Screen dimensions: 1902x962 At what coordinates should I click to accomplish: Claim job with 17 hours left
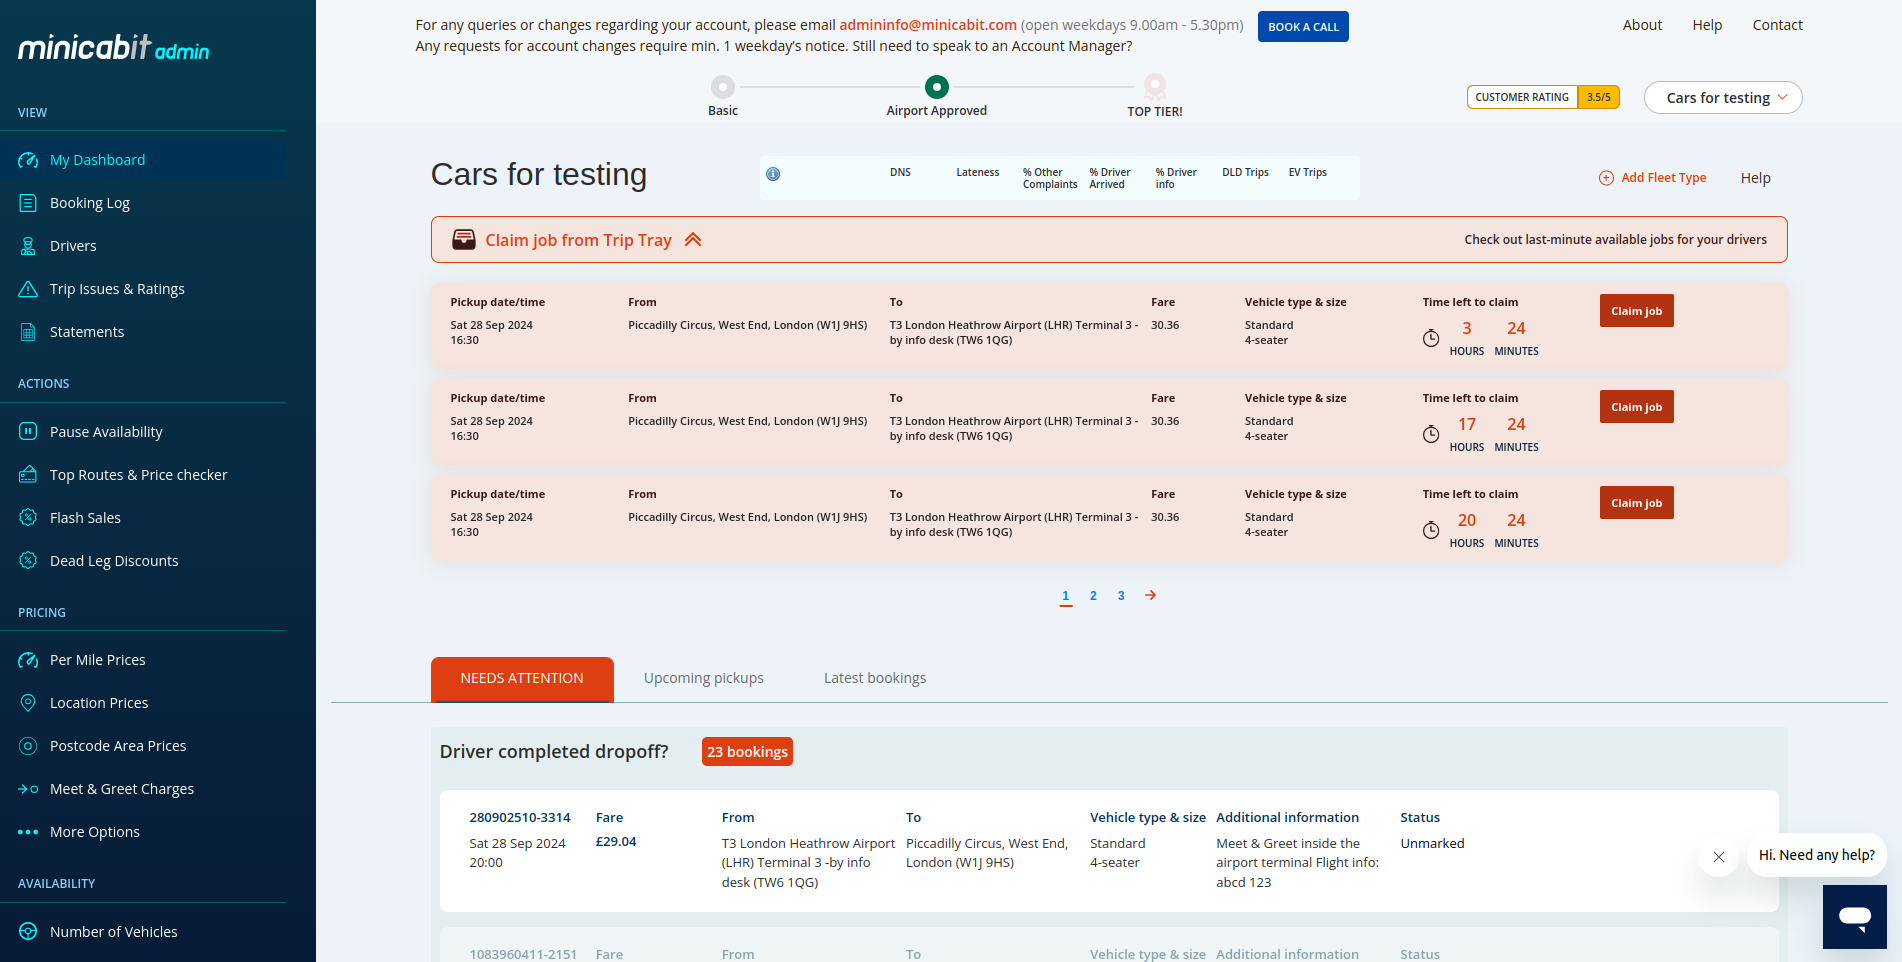pos(1636,407)
